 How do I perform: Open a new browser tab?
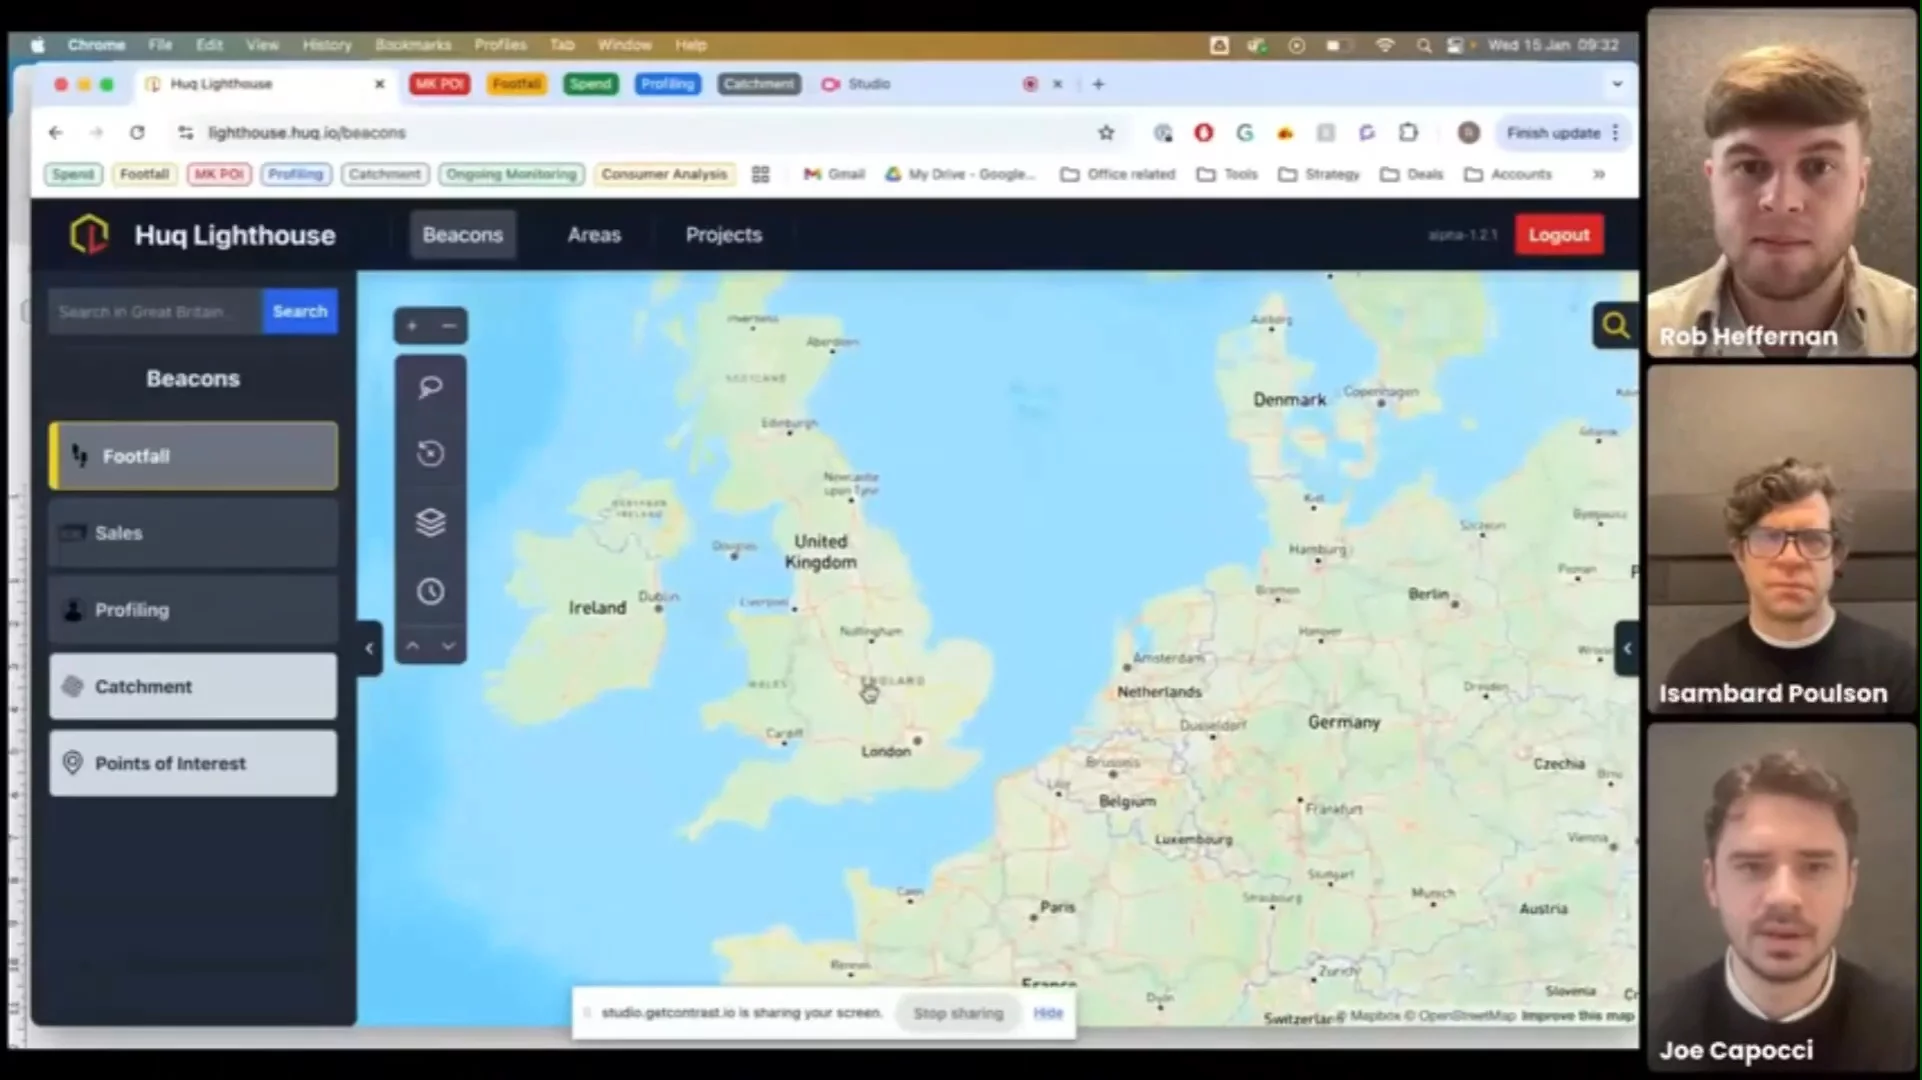(x=1098, y=84)
